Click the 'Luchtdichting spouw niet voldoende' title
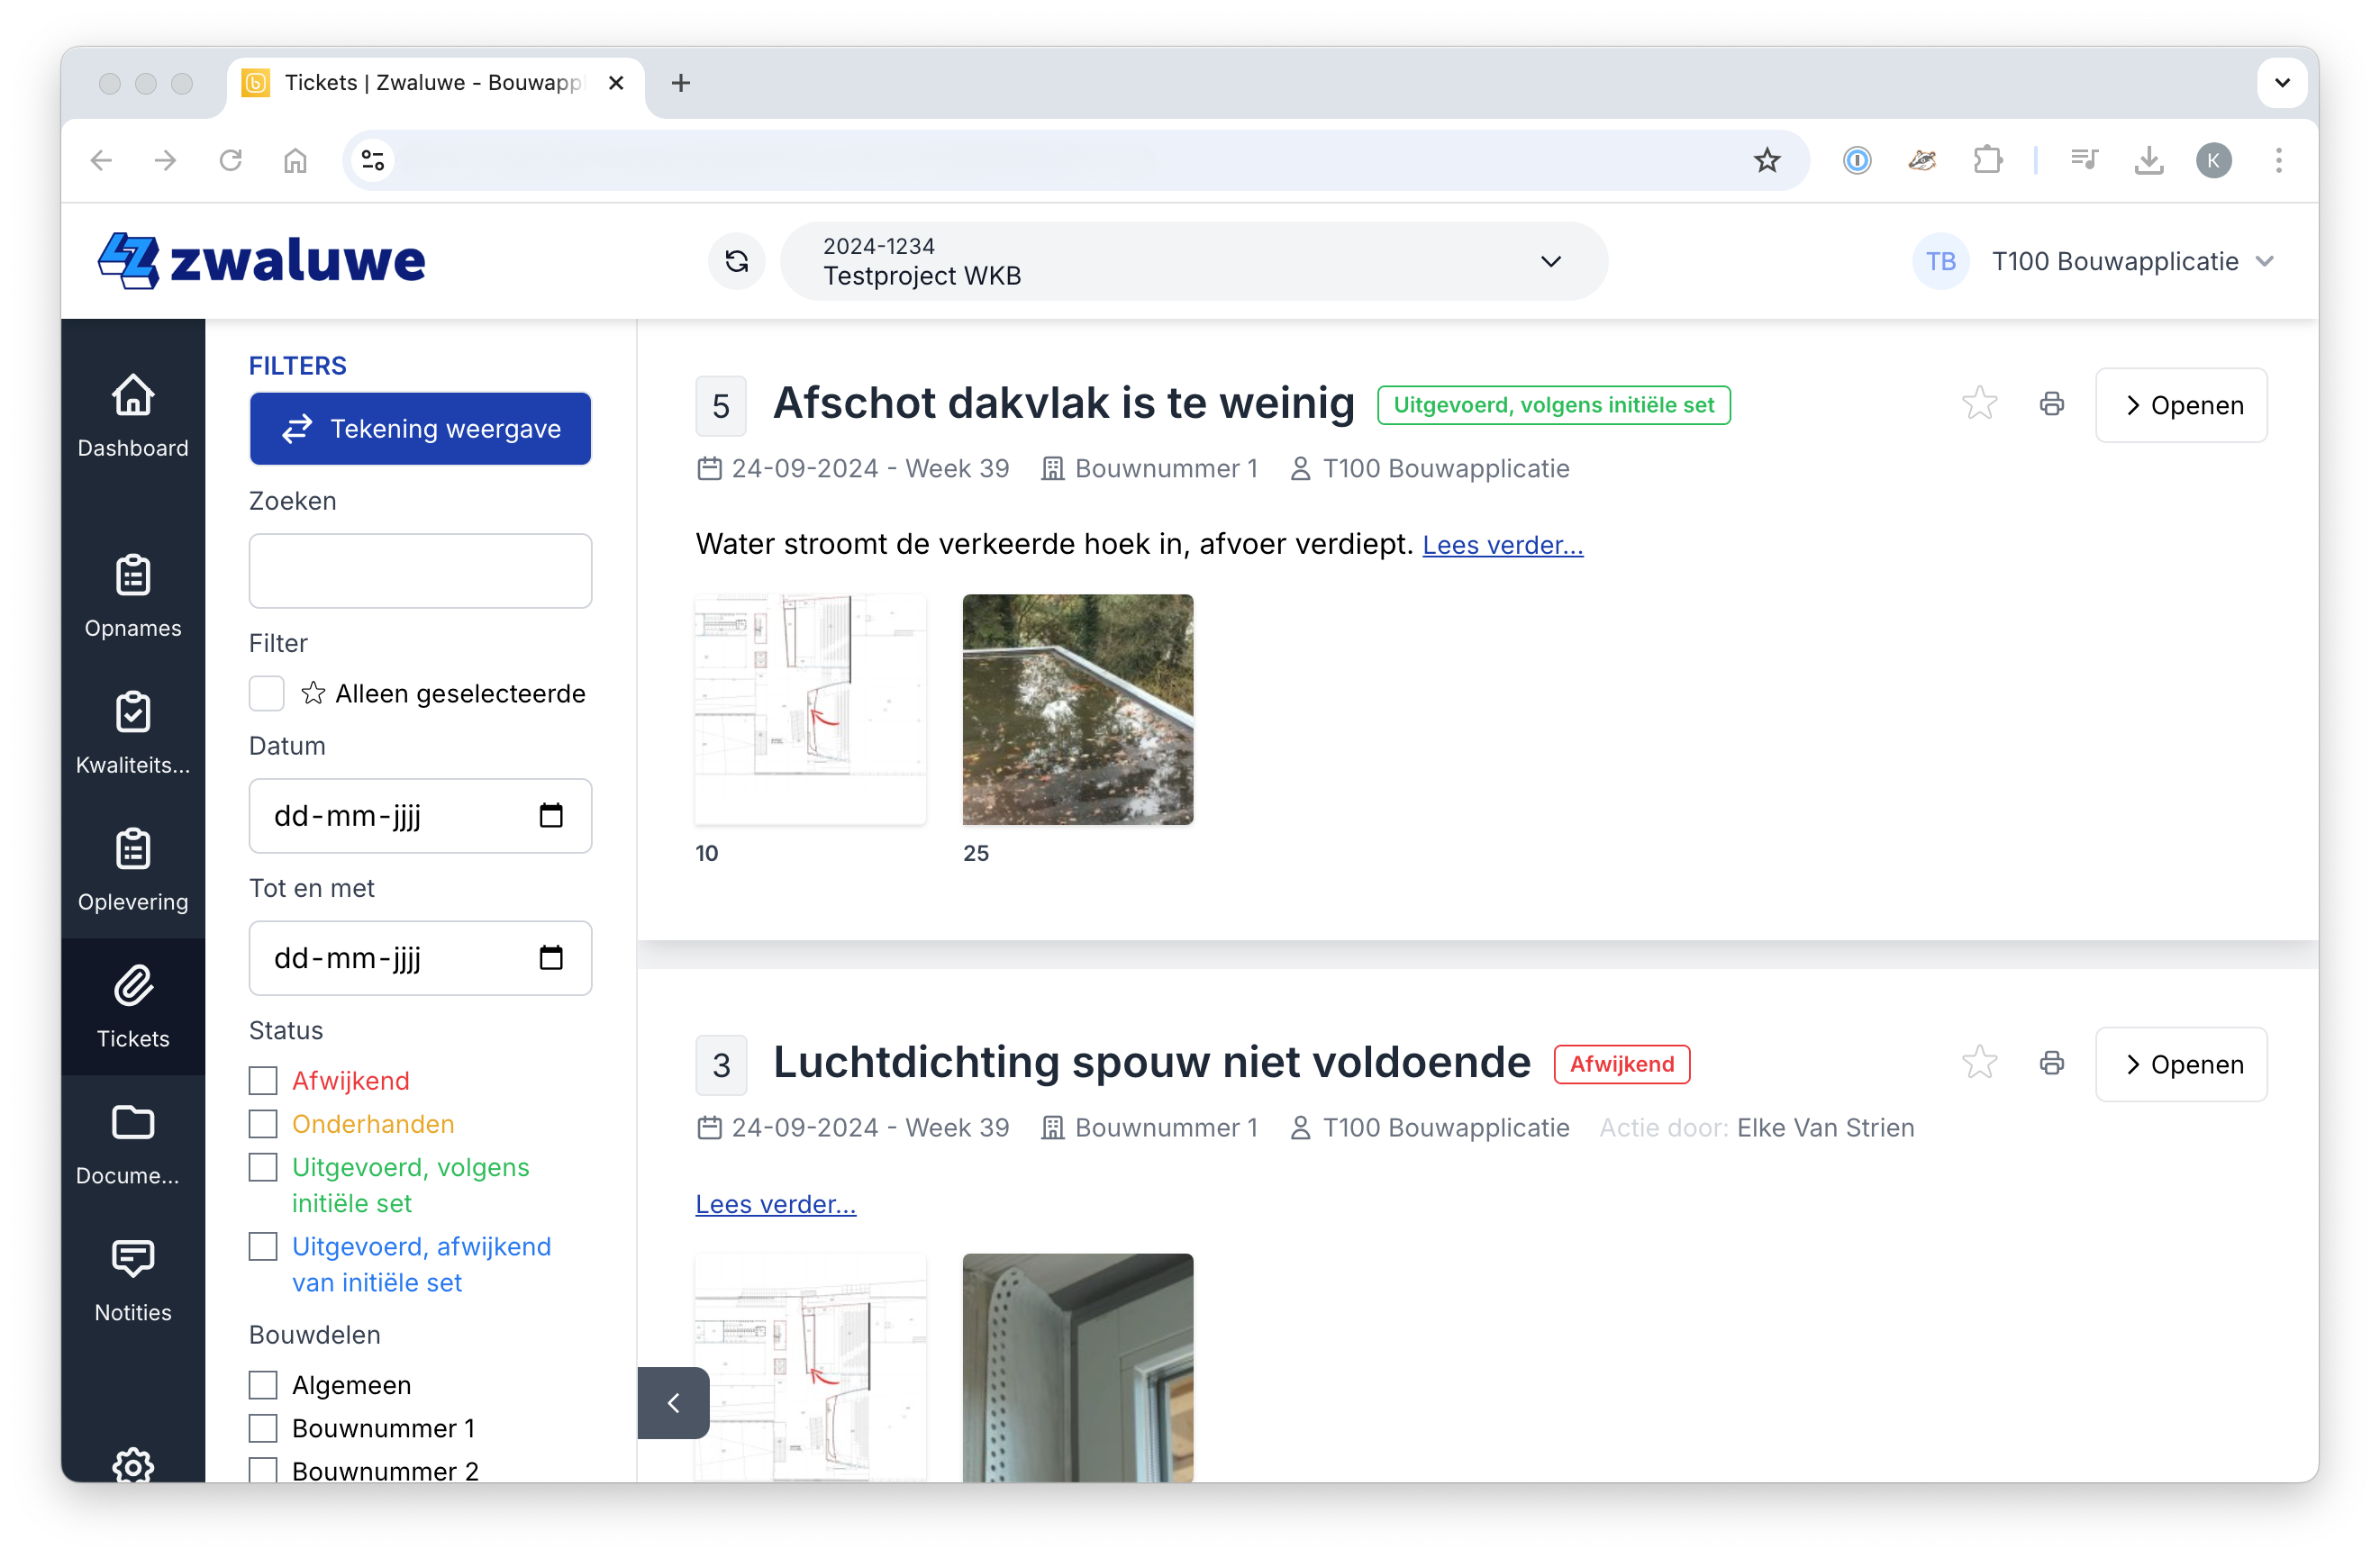This screenshot has width=2380, height=1558. point(1151,1063)
